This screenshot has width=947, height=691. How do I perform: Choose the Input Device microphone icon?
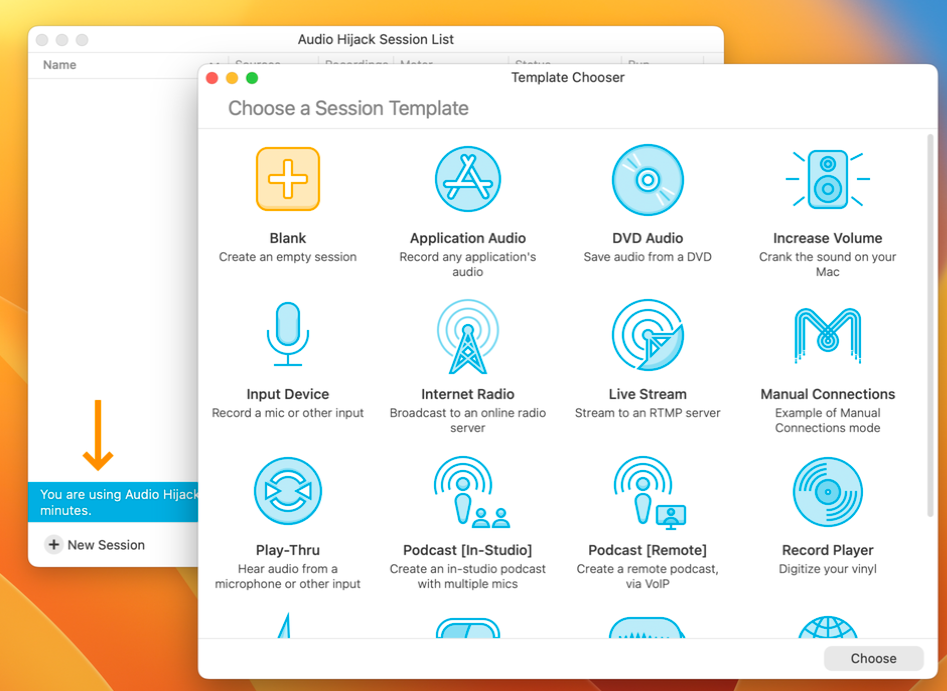coord(287,334)
